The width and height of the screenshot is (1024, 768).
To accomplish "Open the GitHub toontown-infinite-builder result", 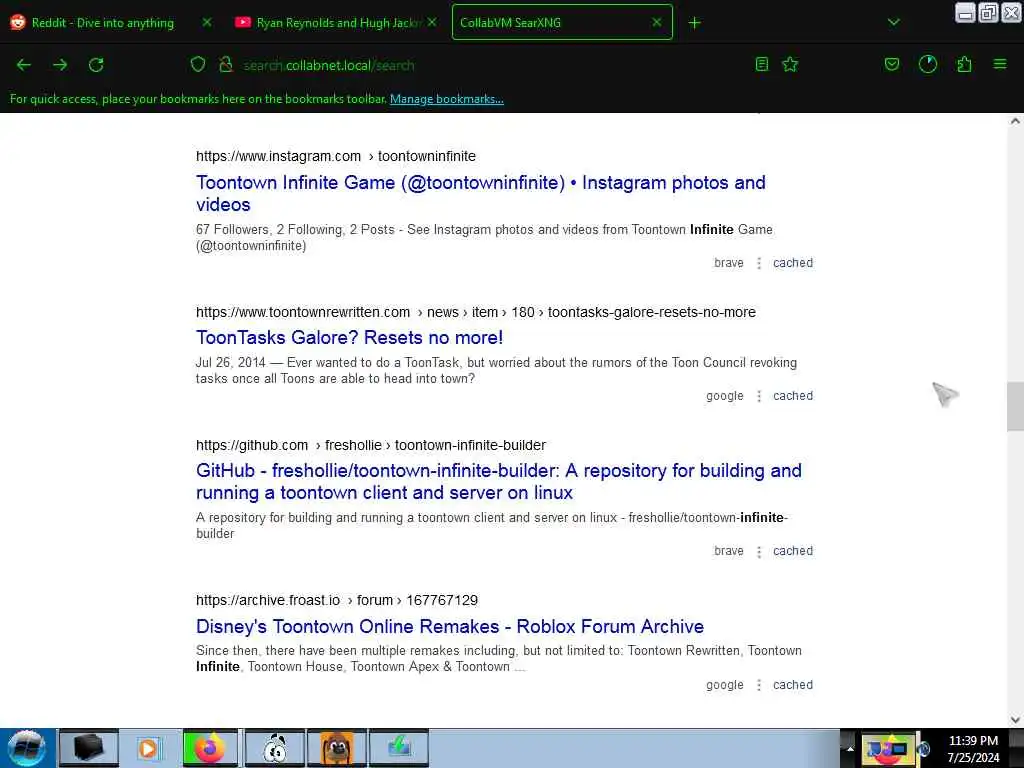I will [498, 481].
